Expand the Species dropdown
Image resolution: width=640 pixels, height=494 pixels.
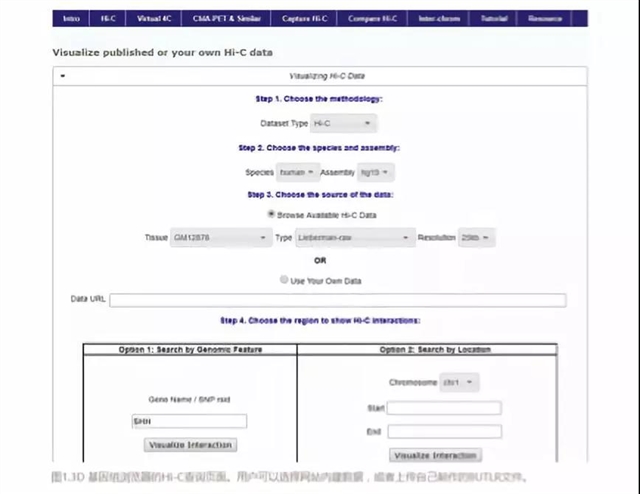[296, 172]
